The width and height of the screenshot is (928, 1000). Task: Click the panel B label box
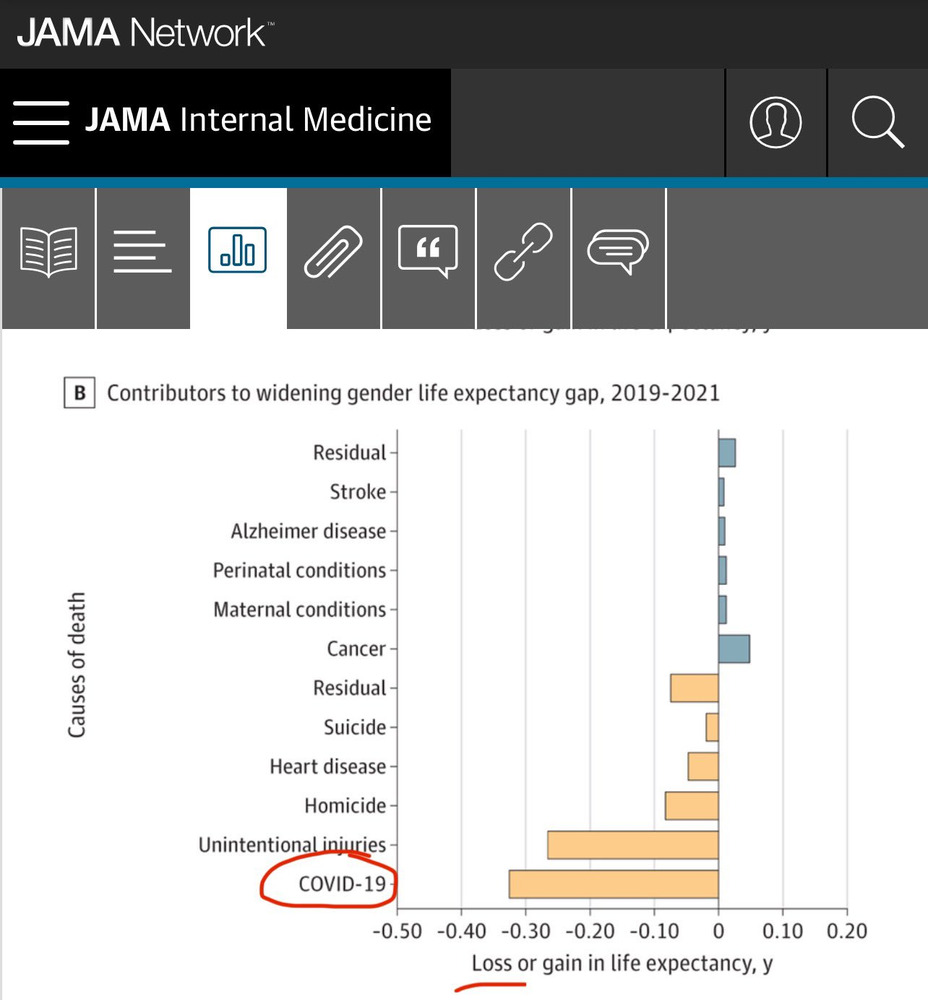pos(78,393)
